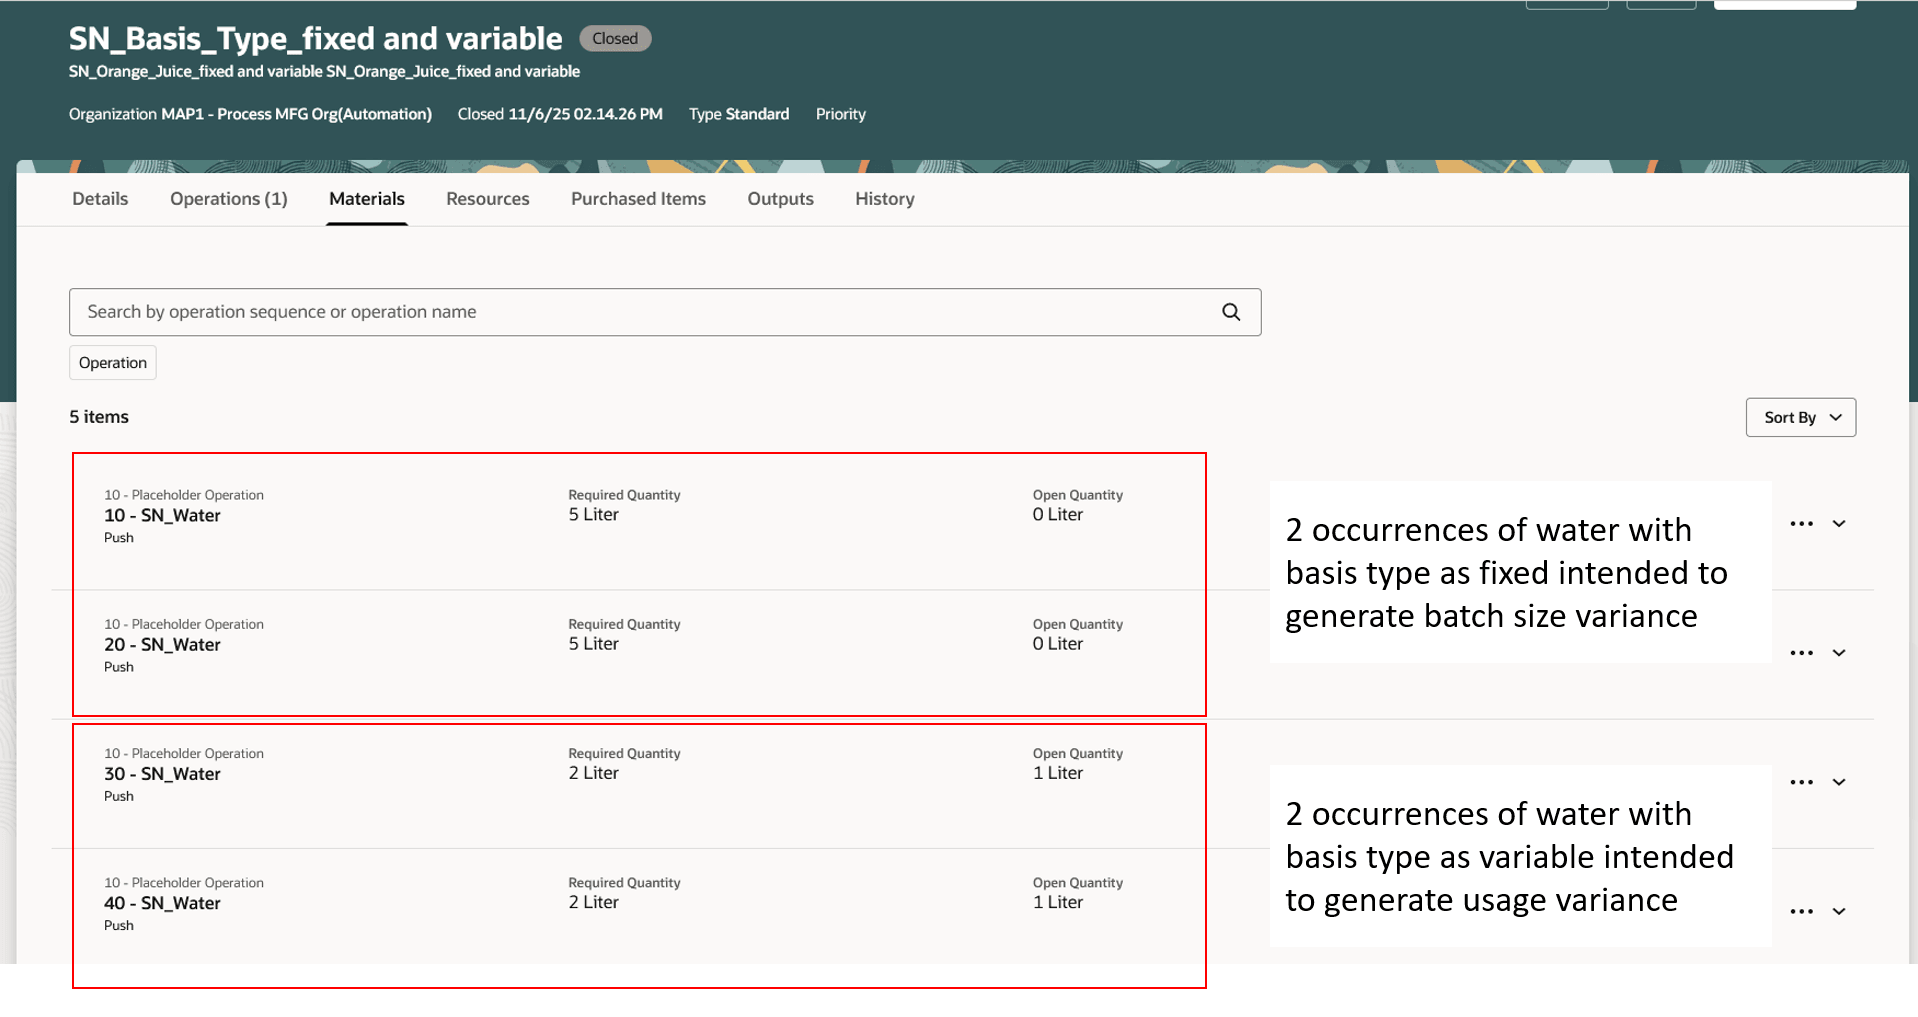This screenshot has width=1918, height=1017.
Task: Open the Sort By dropdown
Action: (1800, 417)
